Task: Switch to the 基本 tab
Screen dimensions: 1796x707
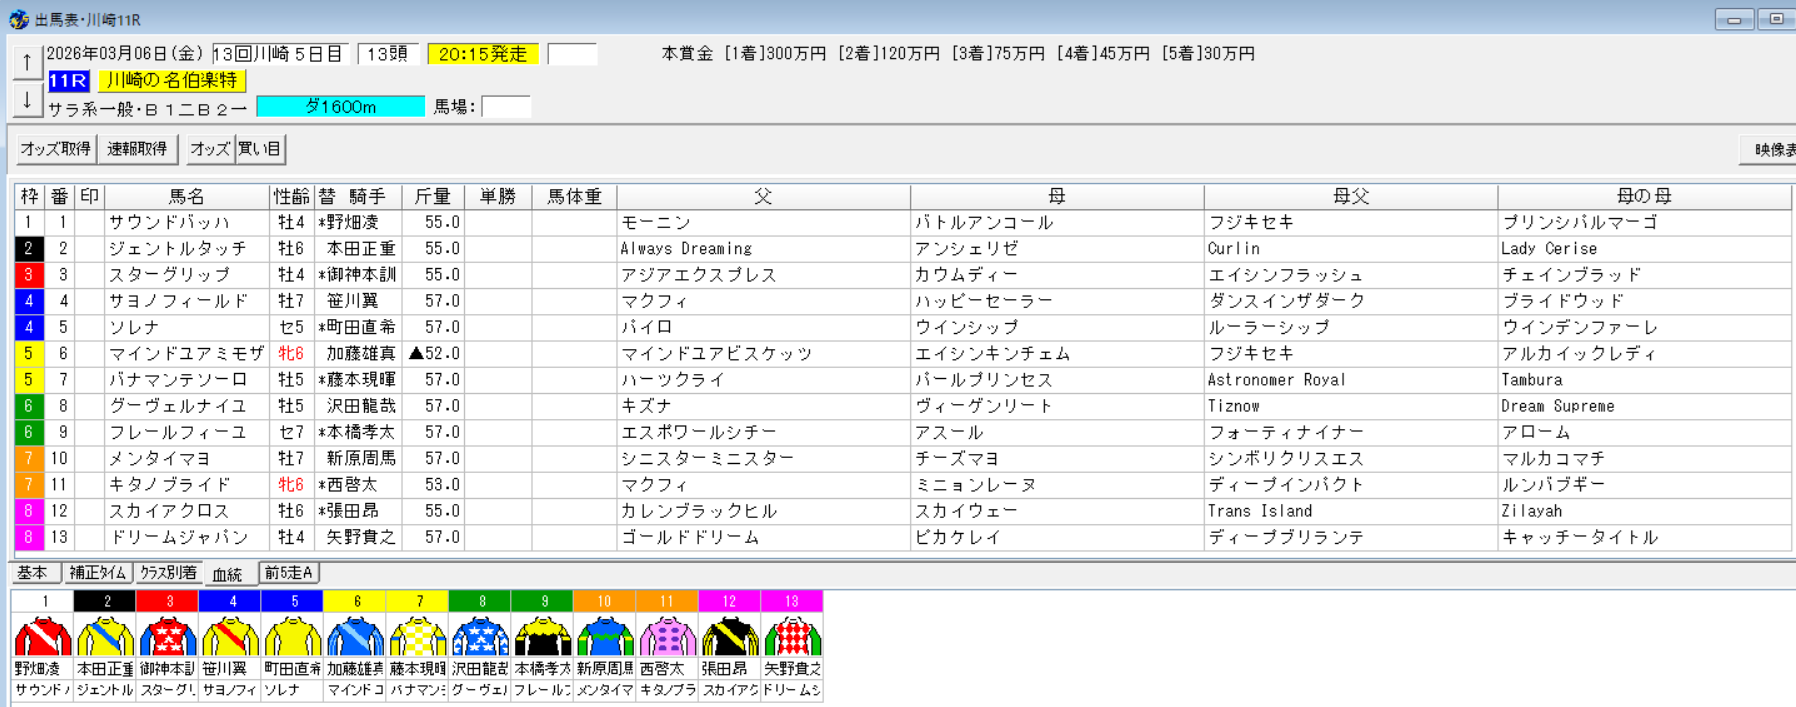Action: tap(33, 573)
